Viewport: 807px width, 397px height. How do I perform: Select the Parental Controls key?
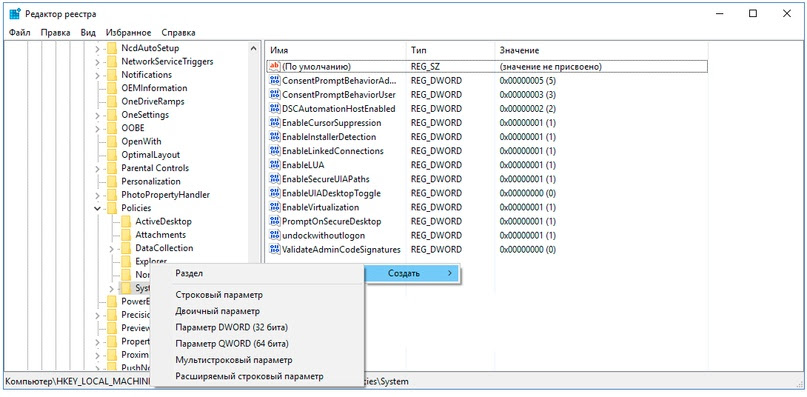[x=155, y=168]
